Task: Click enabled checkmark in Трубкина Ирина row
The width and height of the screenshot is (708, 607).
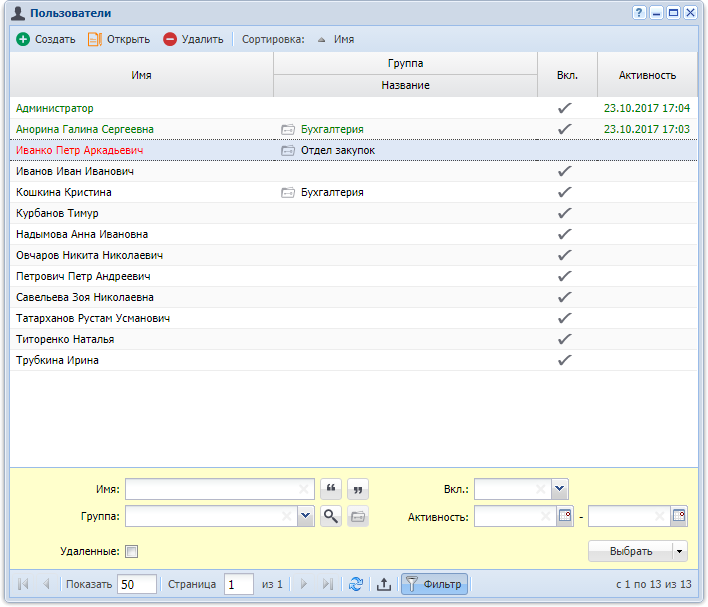Action: 564,360
